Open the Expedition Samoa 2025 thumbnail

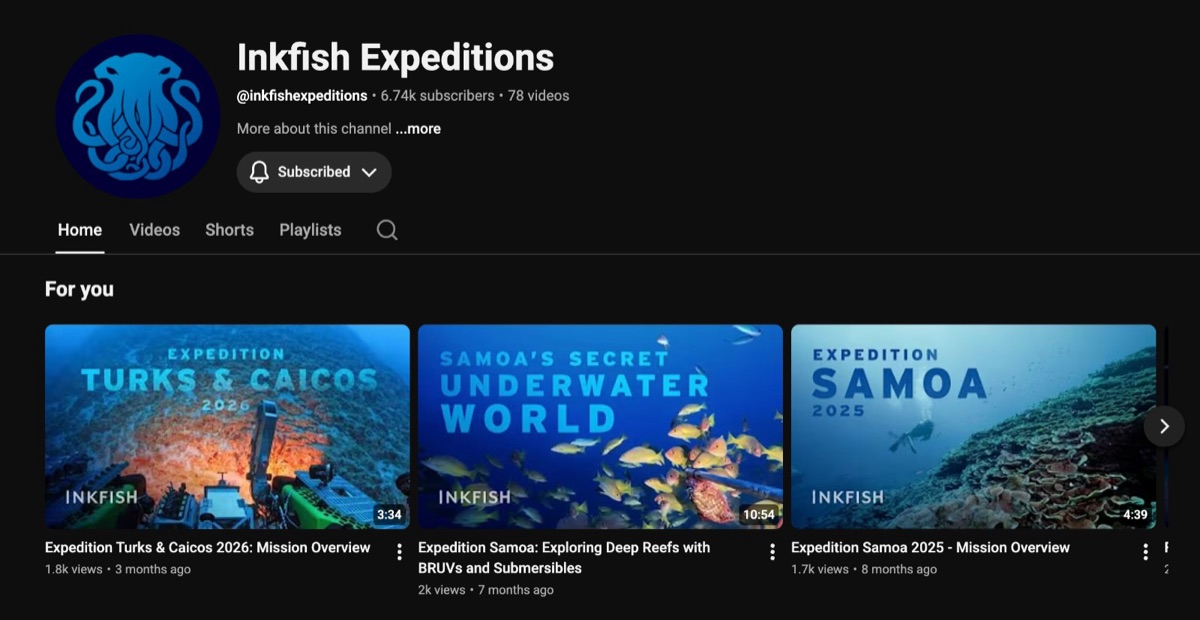coord(973,426)
